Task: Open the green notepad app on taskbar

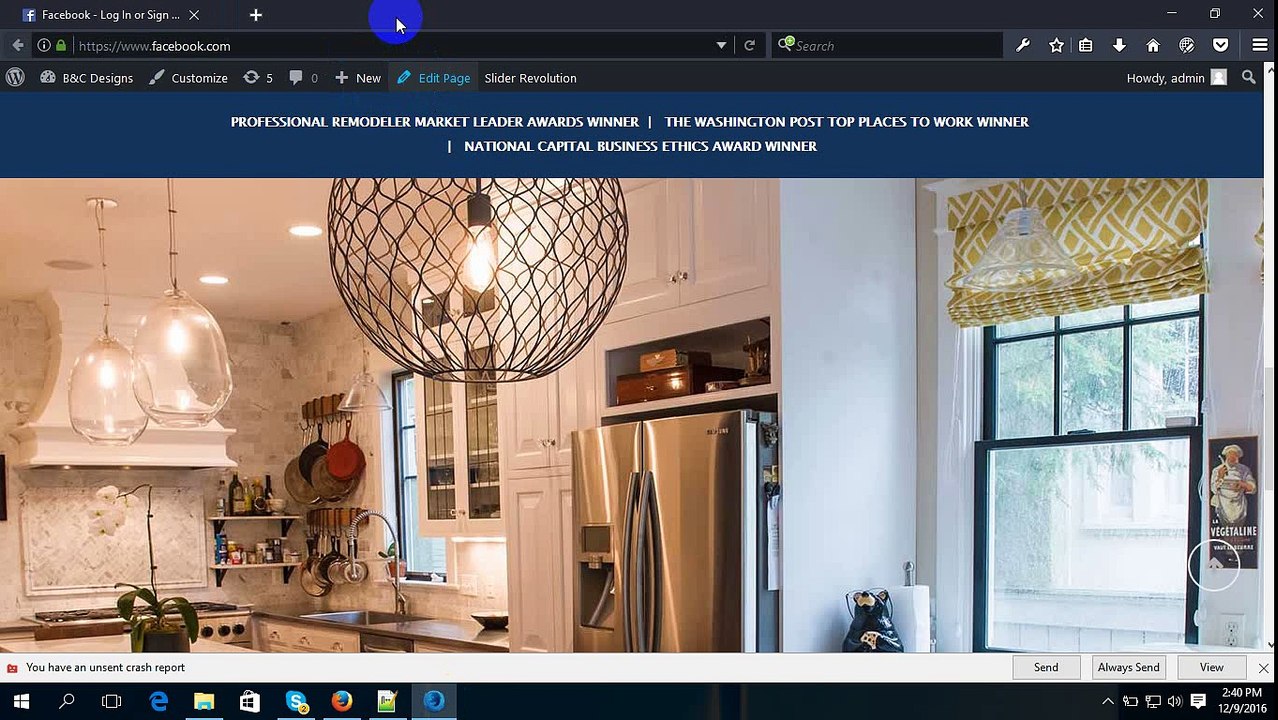Action: (387, 701)
